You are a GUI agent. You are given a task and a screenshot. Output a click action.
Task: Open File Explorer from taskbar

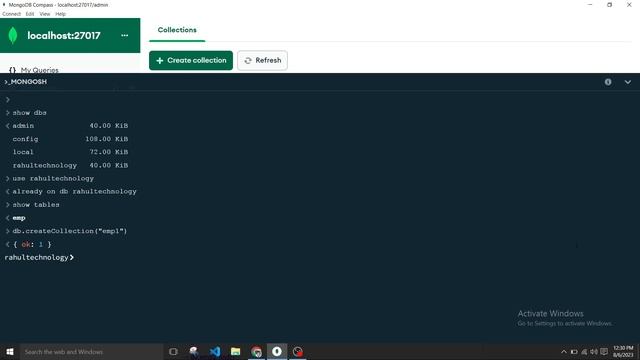click(x=236, y=351)
